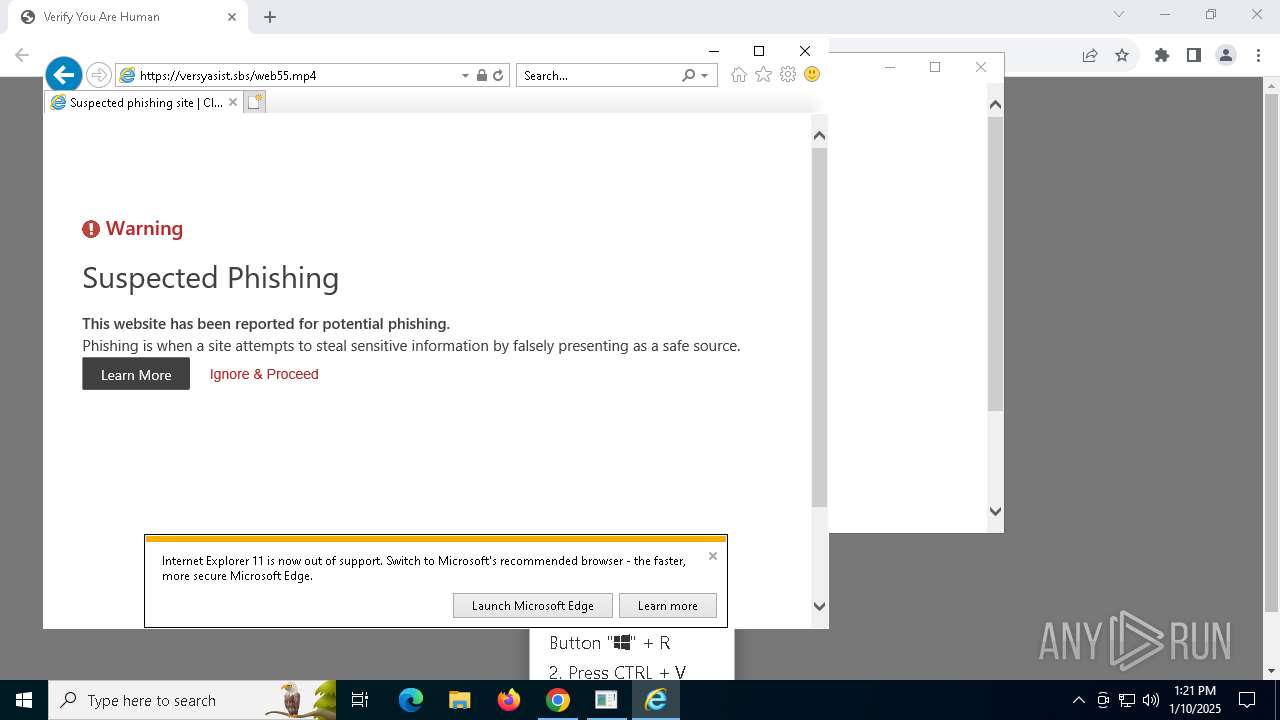
Task: Click the IE scrollbar up arrow
Action: pos(819,135)
